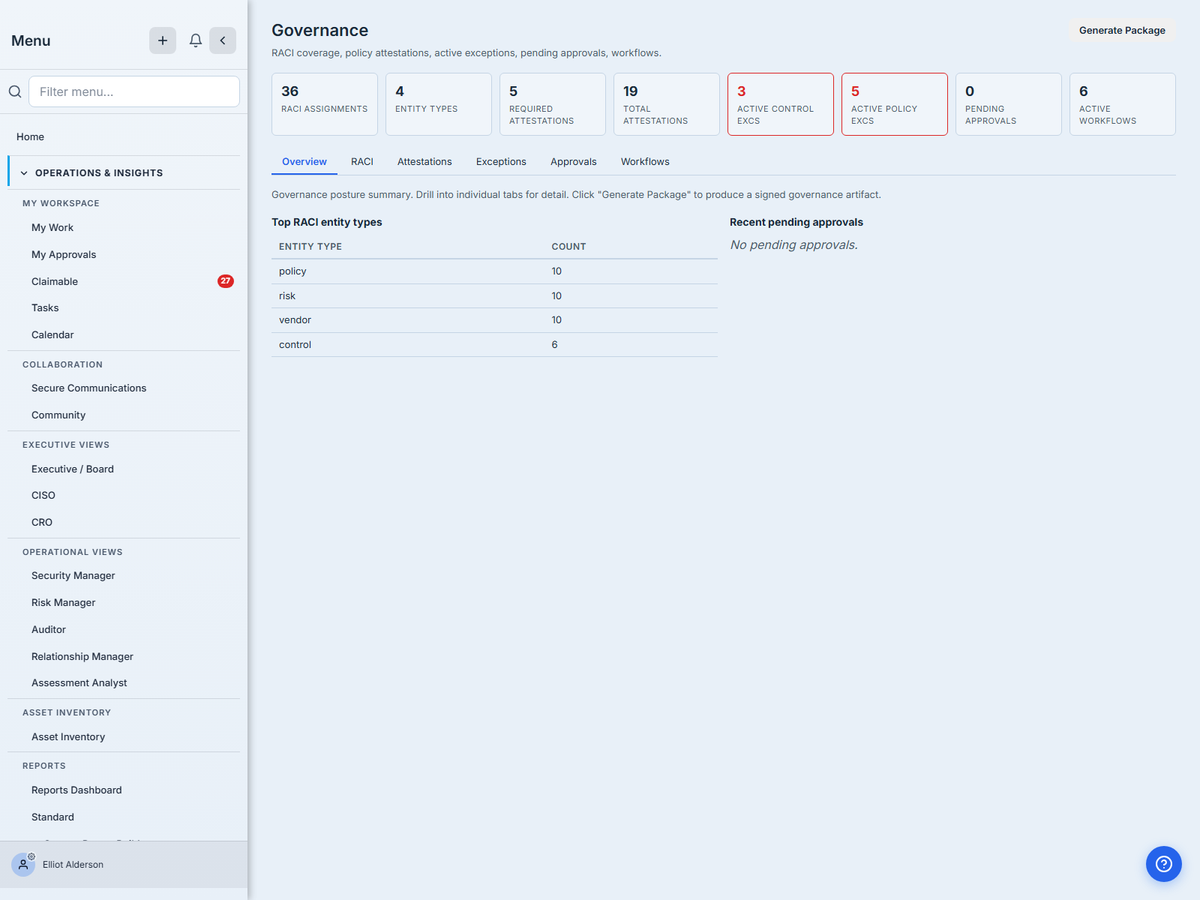Click the Total Attestations card
This screenshot has height=900, width=1200.
pos(667,104)
